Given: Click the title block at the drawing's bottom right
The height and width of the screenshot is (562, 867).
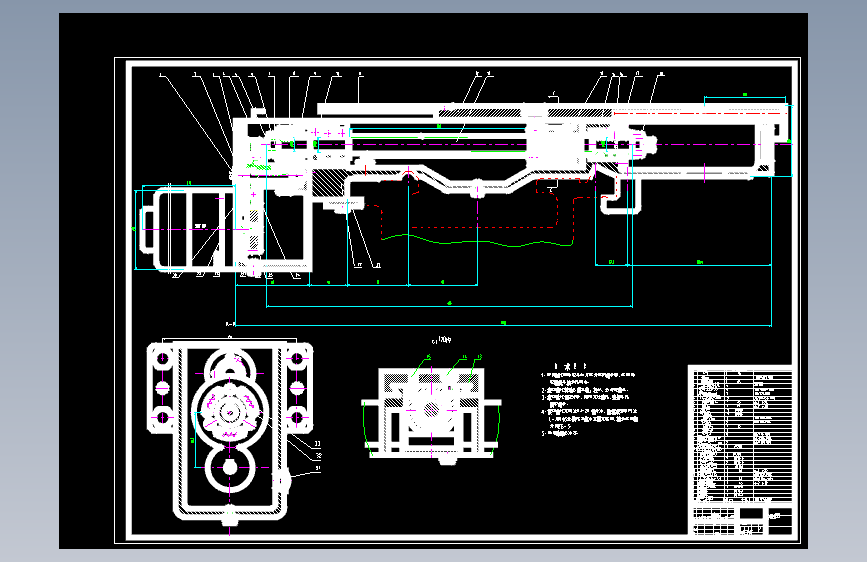Looking at the screenshot, I should pos(742,520).
